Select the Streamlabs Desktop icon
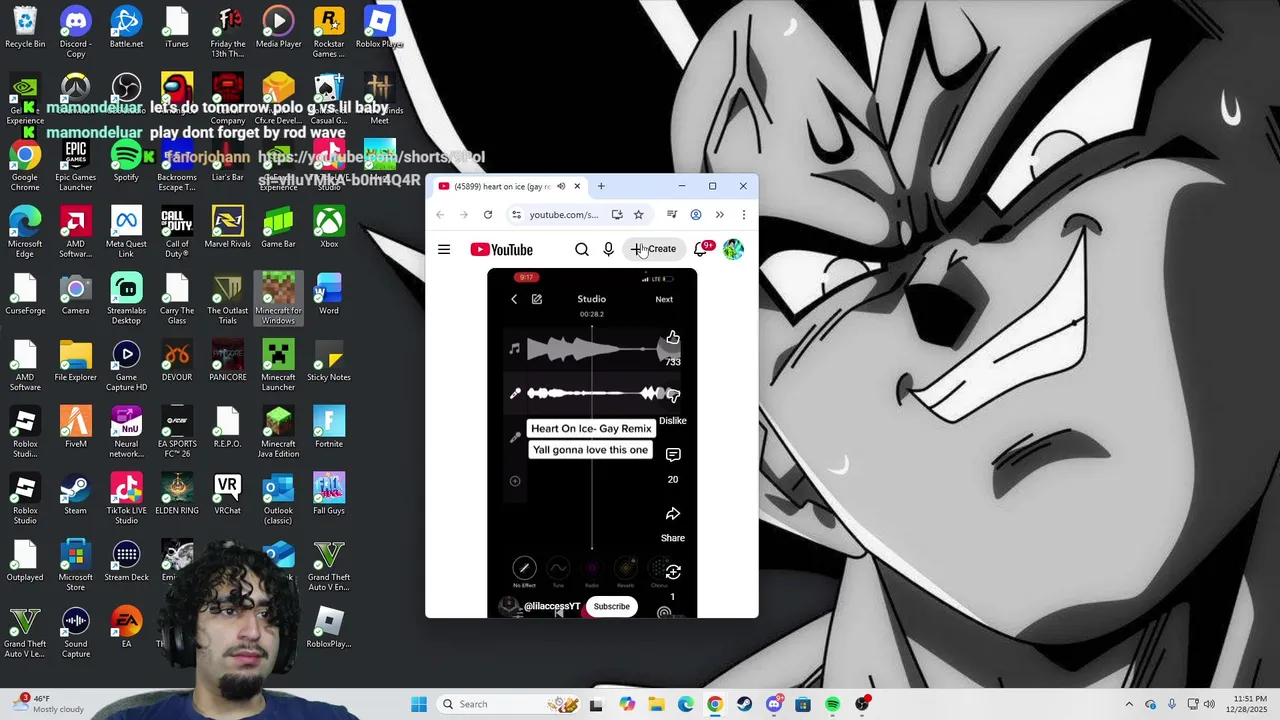Screen dimensions: 1280x720 [x=126, y=299]
